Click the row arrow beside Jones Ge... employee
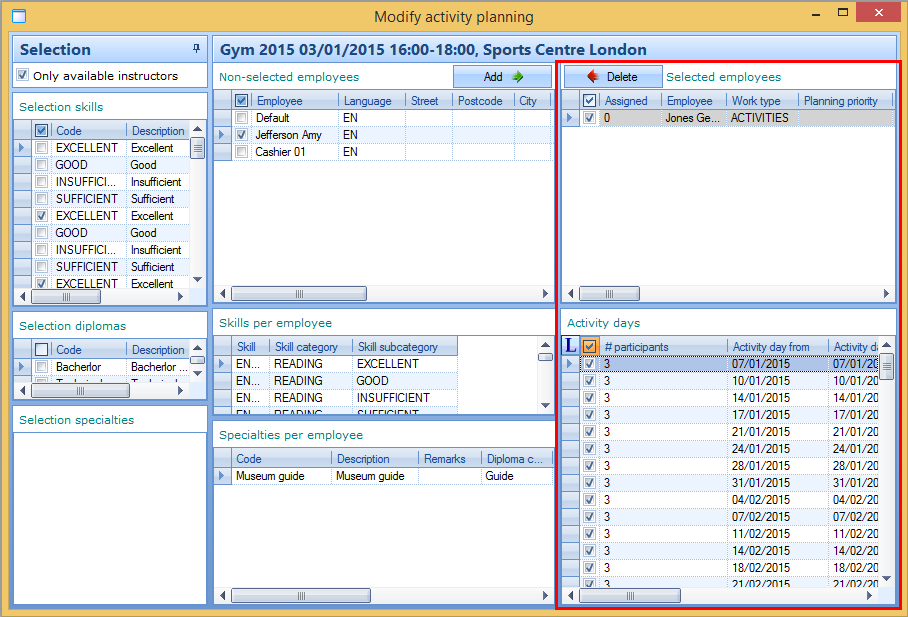 coord(570,118)
